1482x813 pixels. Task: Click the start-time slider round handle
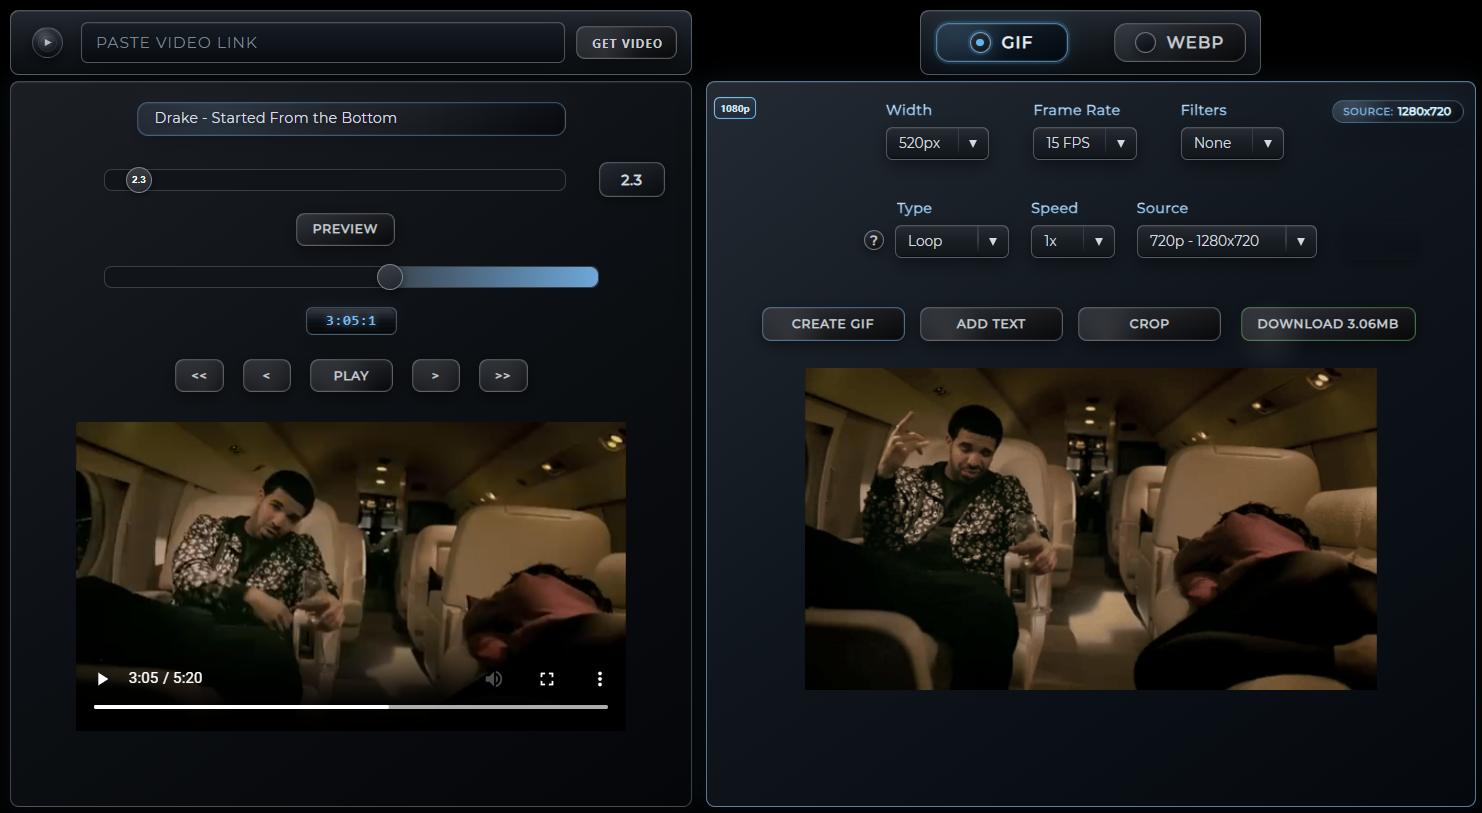[390, 277]
